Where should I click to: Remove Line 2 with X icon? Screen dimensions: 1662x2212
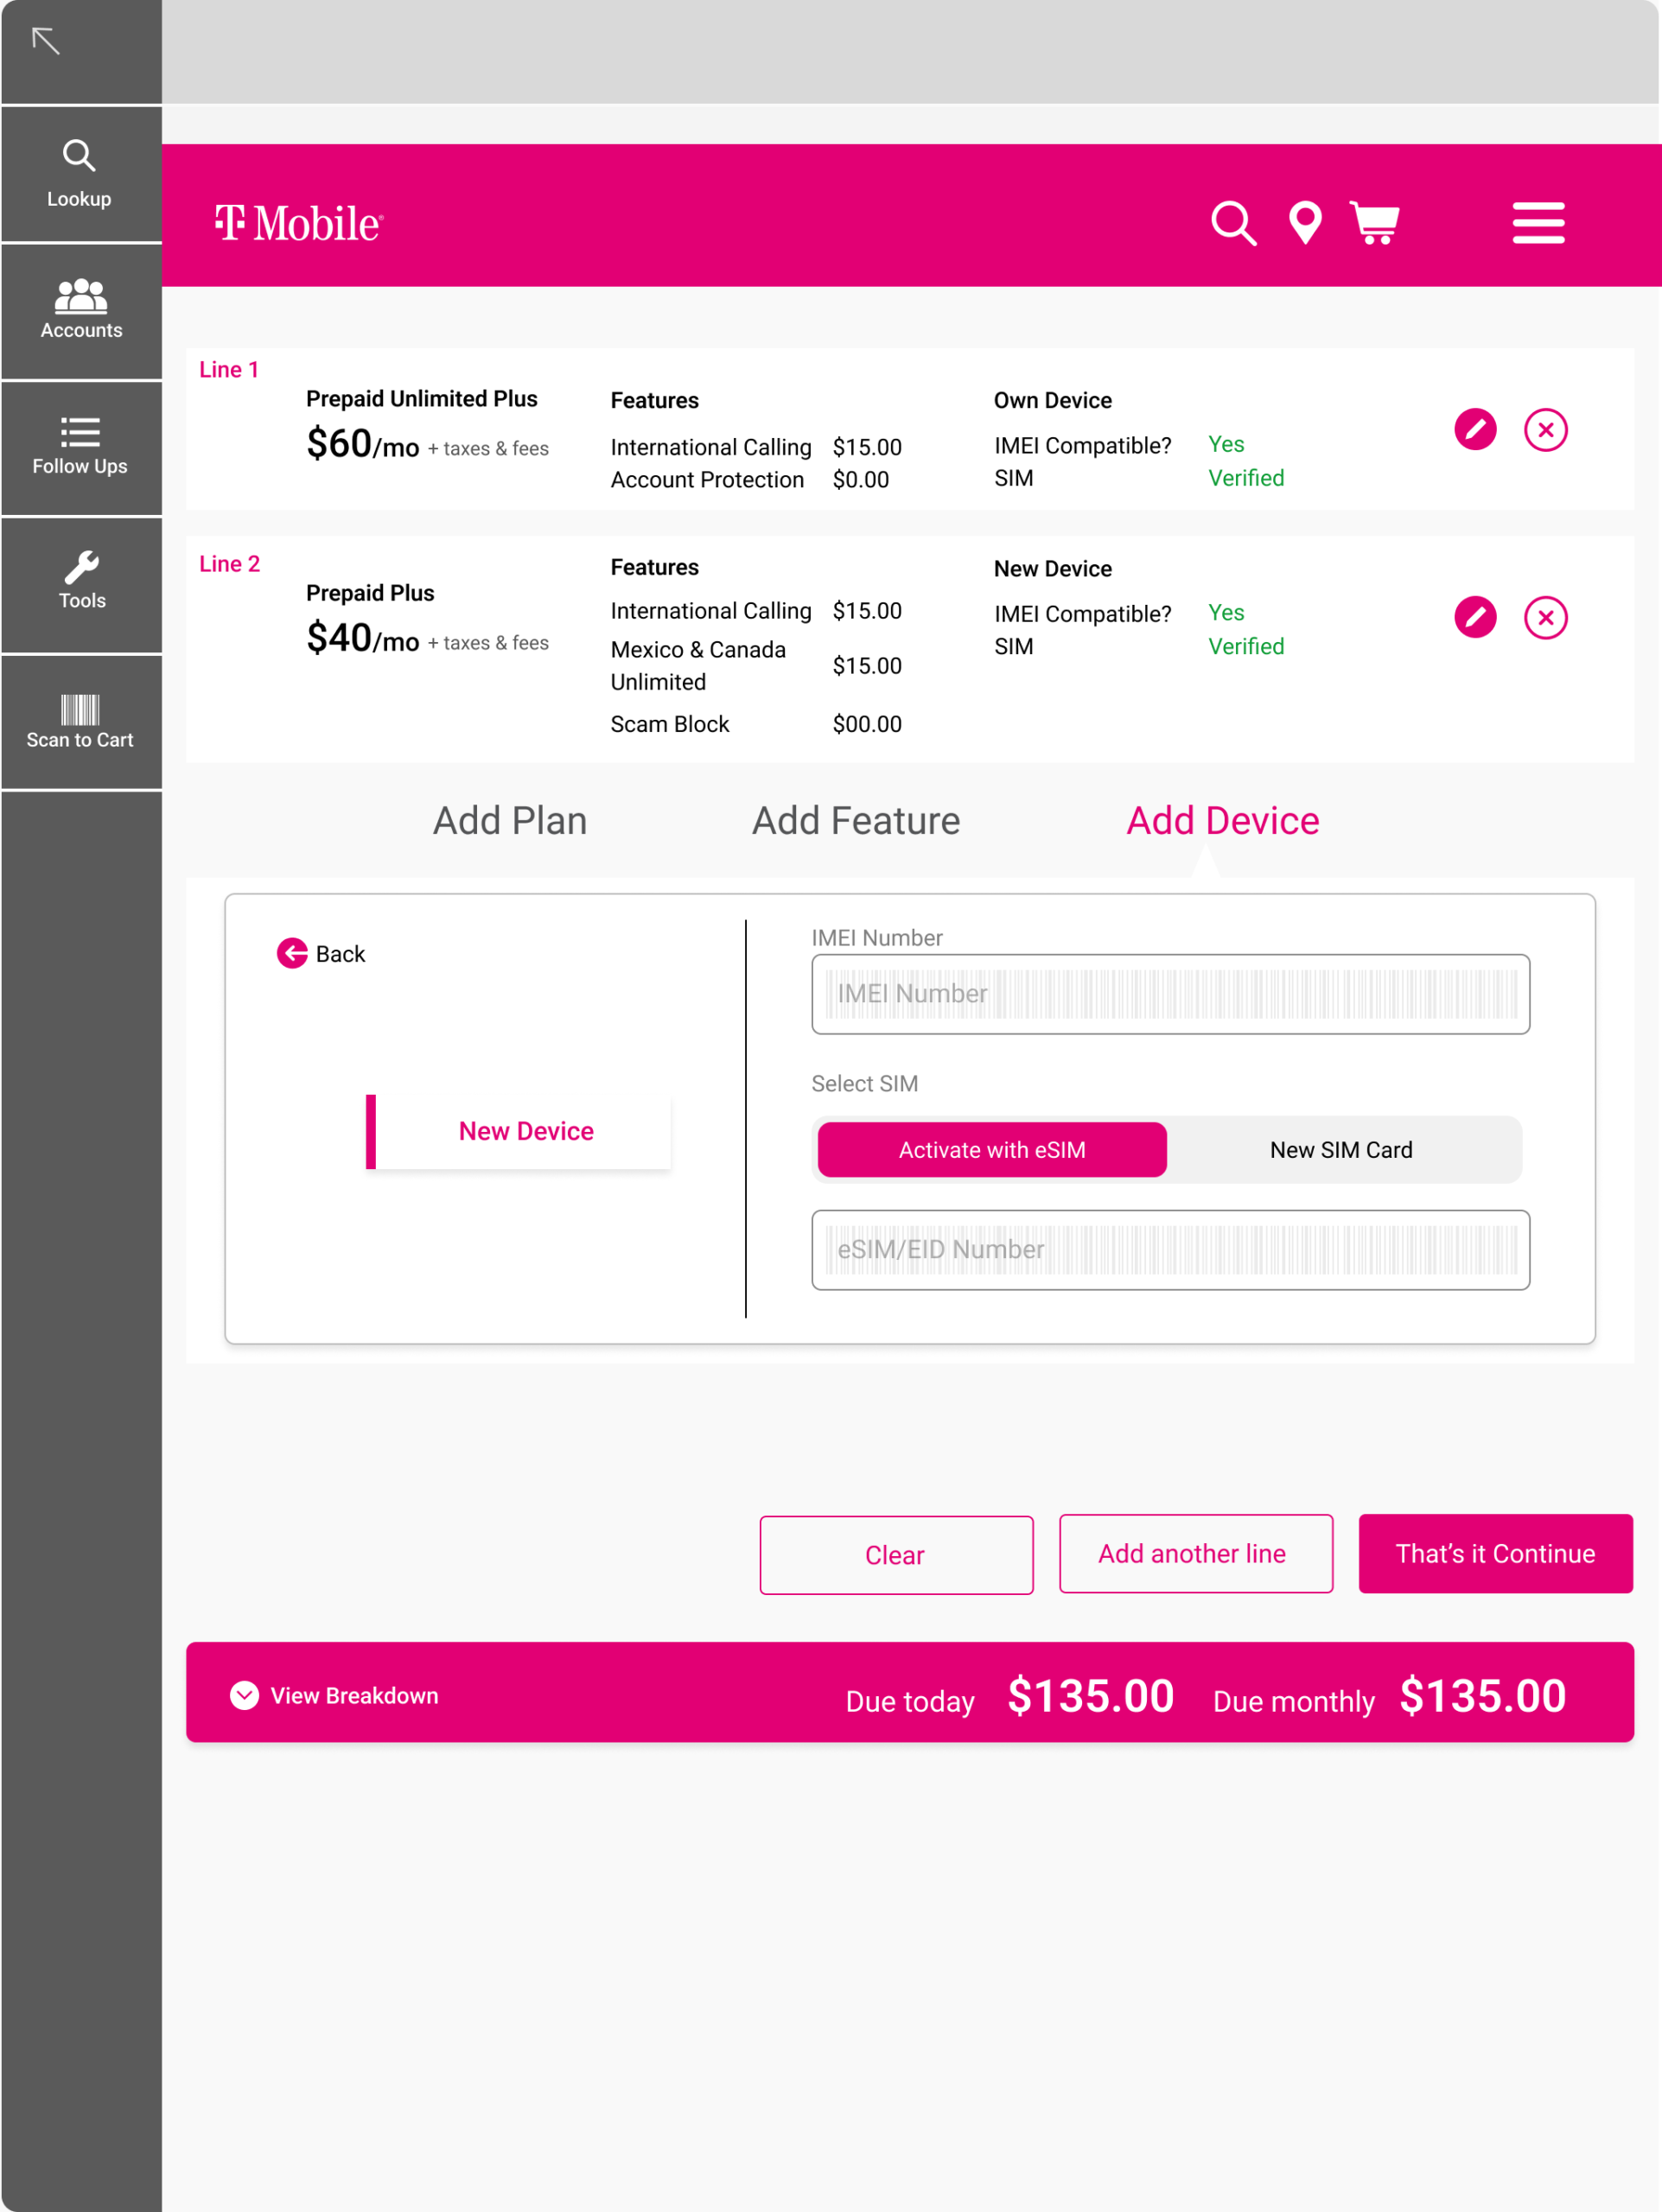[1545, 617]
